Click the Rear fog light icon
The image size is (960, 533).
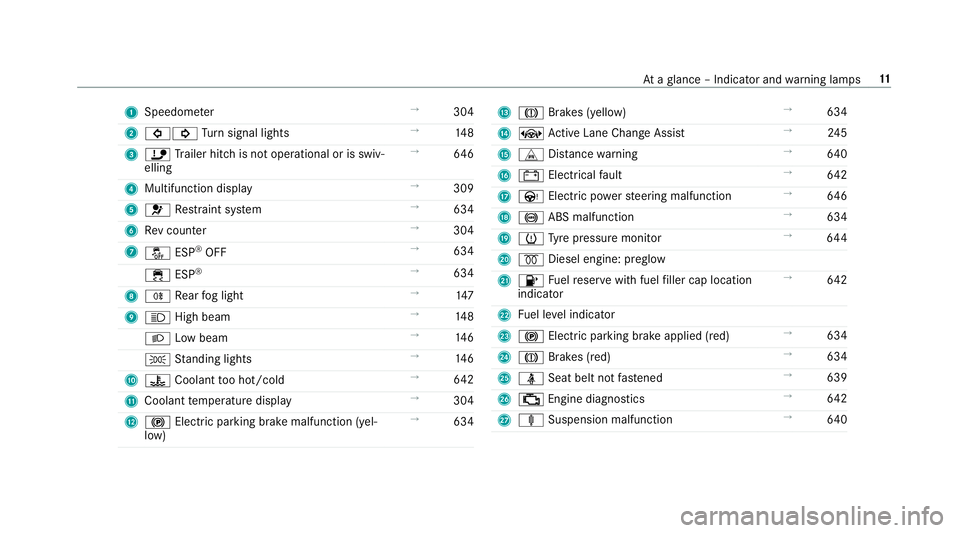click(157, 296)
